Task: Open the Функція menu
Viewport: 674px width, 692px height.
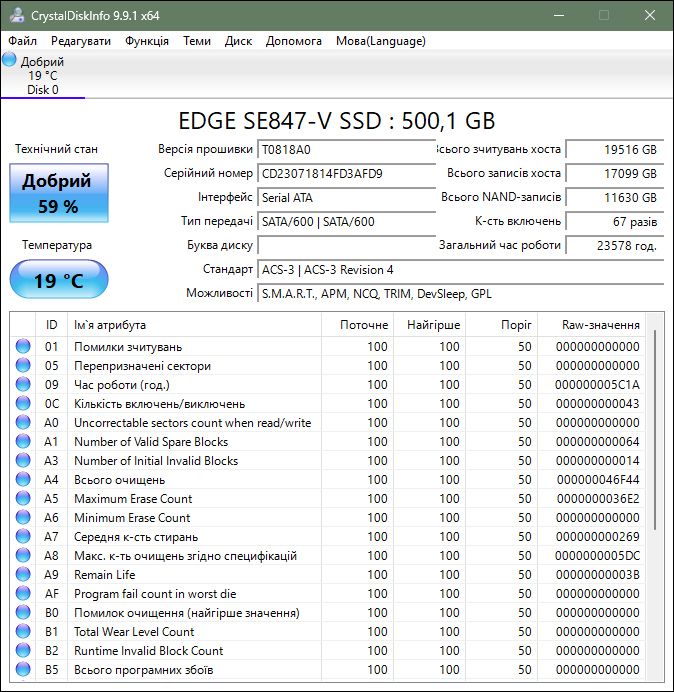Action: (147, 41)
